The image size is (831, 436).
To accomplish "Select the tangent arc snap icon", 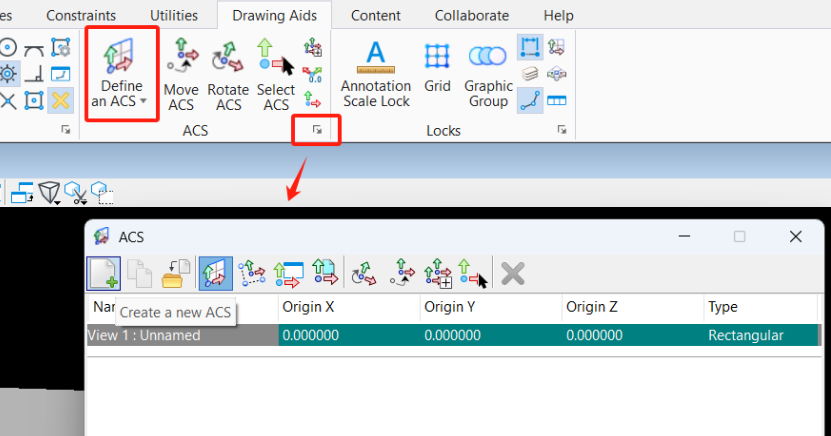I will pos(34,49).
